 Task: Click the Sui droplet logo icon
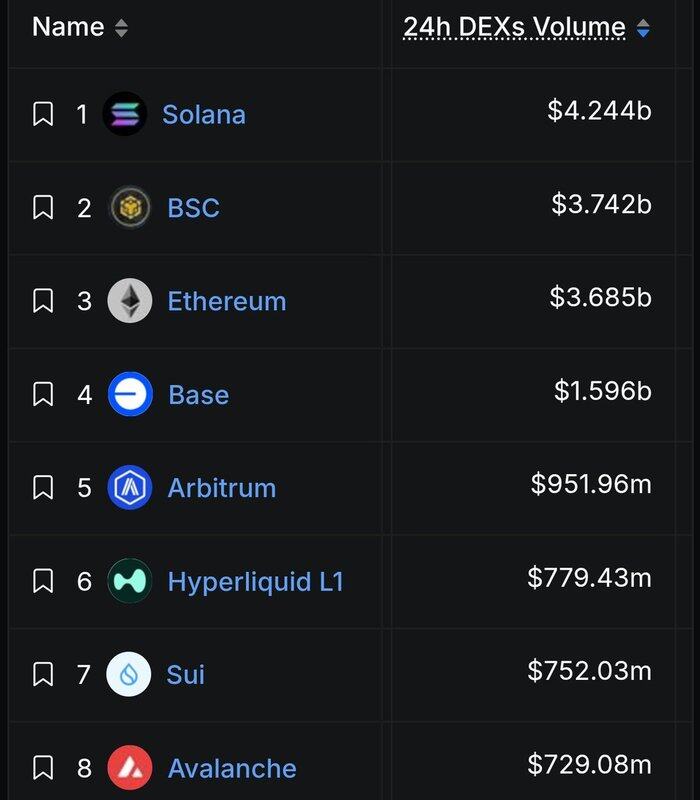pos(129,674)
